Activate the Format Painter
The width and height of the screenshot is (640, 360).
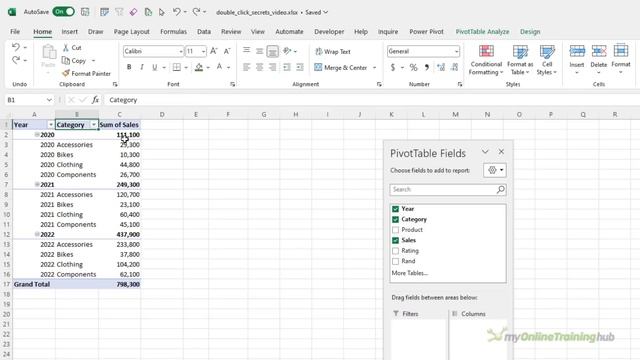coord(86,73)
